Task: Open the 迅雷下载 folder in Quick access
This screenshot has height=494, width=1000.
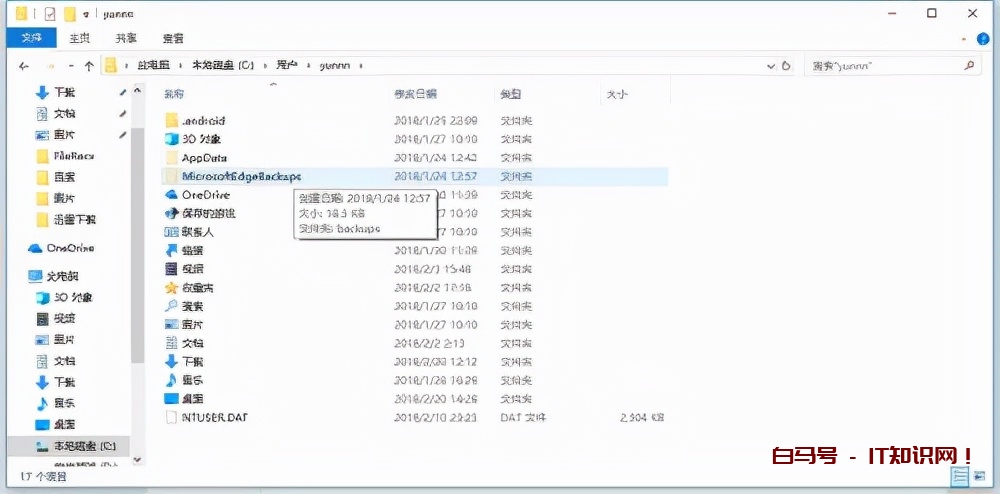Action: [66, 219]
